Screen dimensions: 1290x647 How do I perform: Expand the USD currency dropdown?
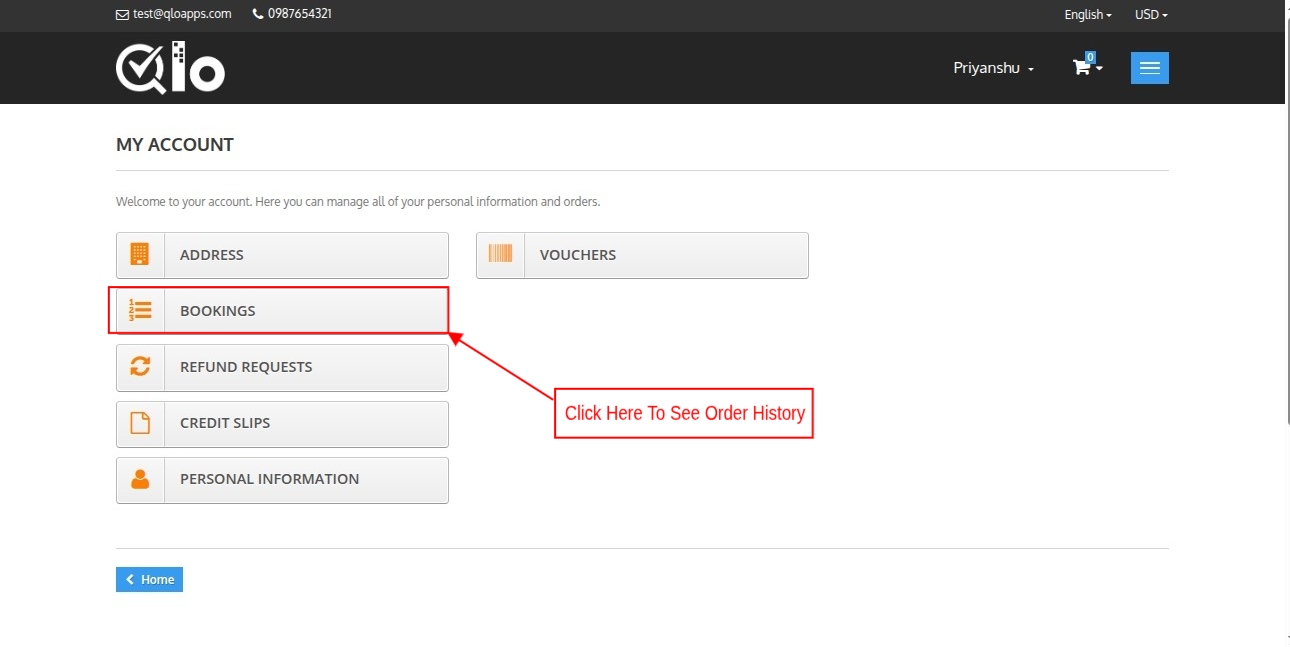(1150, 15)
